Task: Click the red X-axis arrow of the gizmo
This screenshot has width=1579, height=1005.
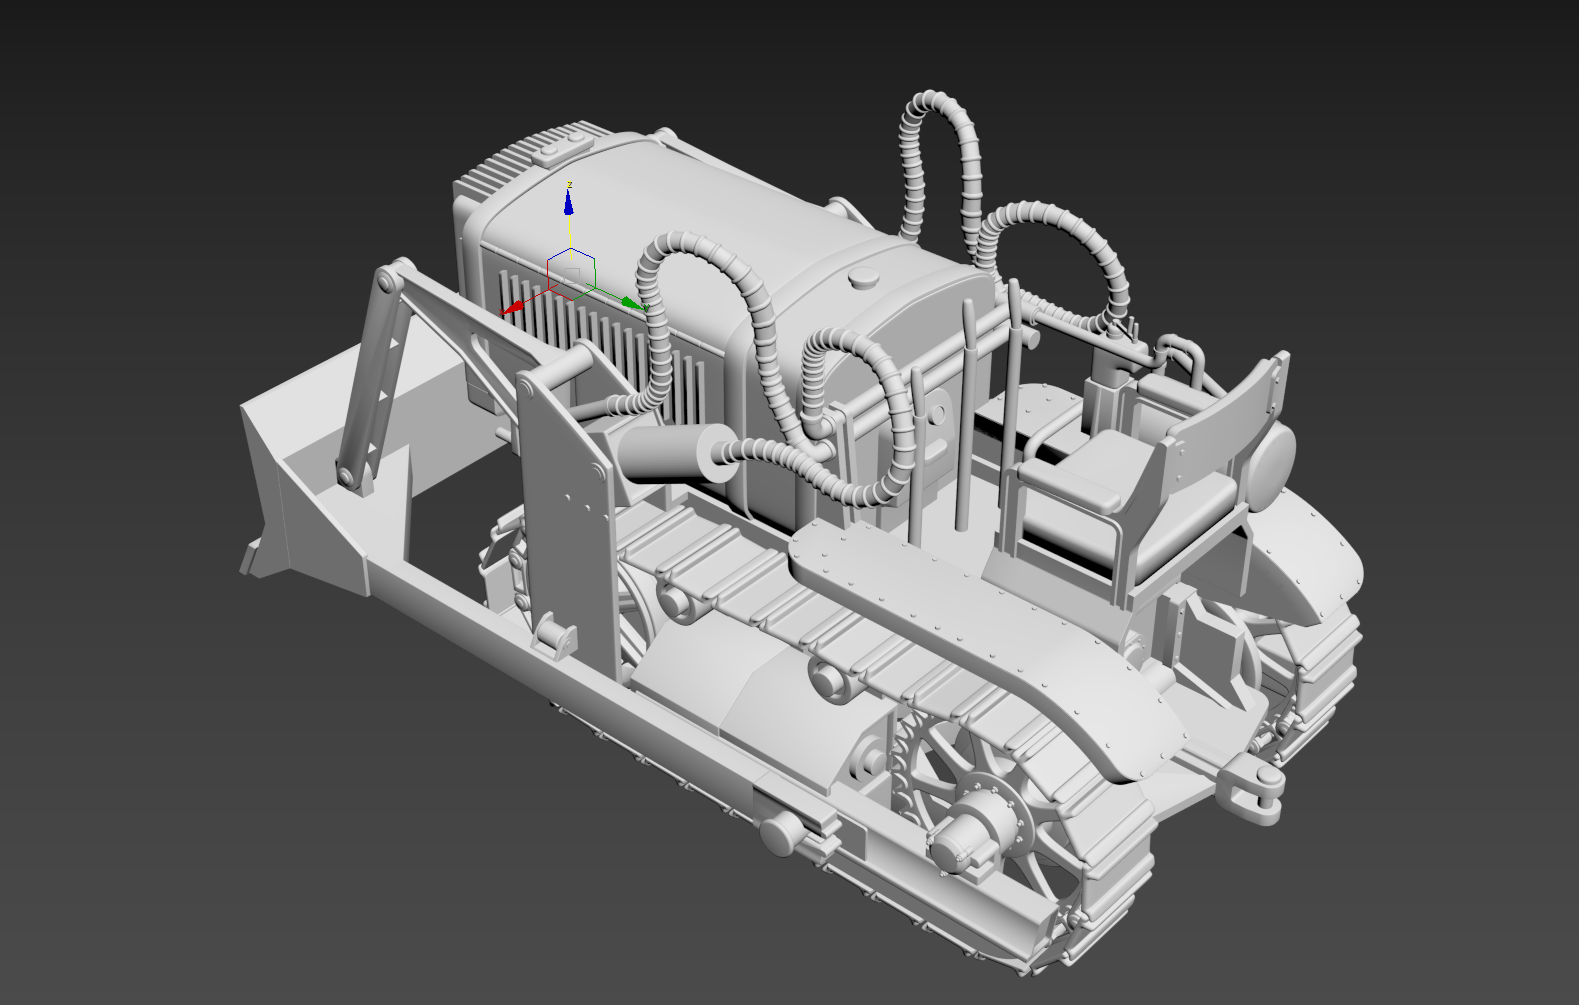Action: click(512, 308)
